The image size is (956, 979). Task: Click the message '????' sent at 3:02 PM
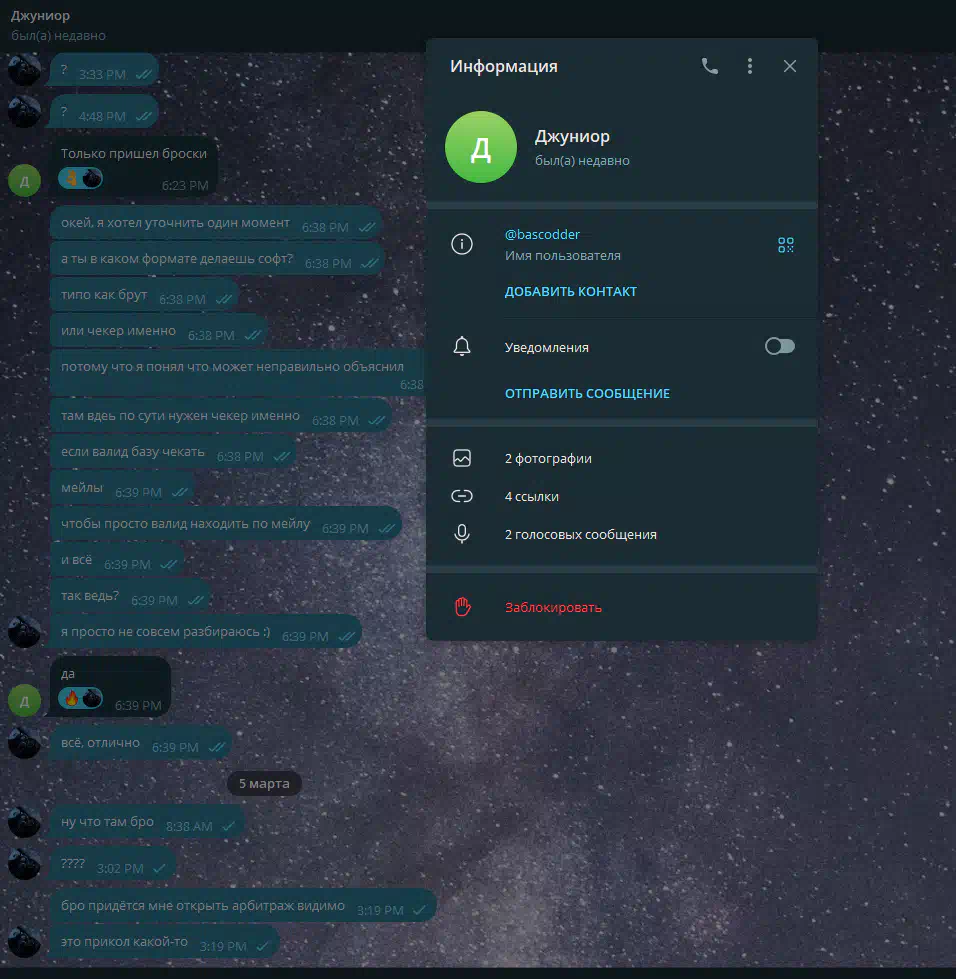[x=112, y=865]
